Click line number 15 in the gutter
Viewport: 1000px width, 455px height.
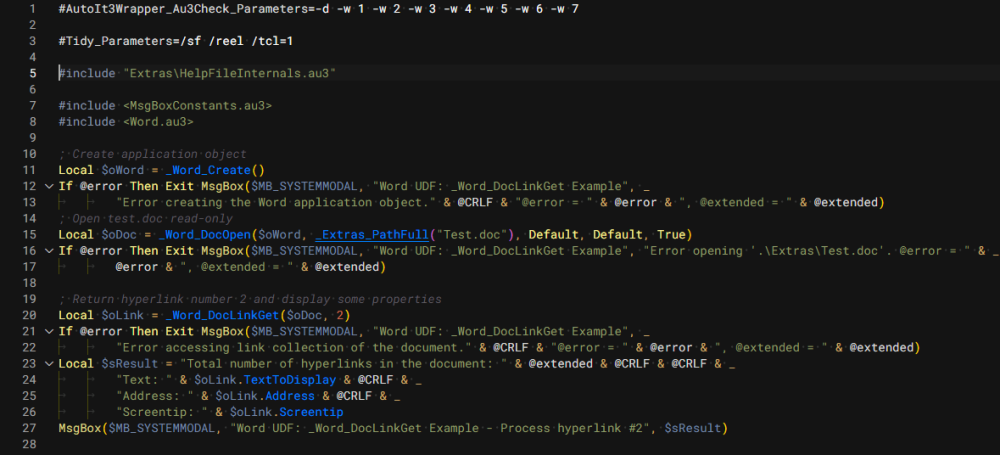click(x=29, y=235)
